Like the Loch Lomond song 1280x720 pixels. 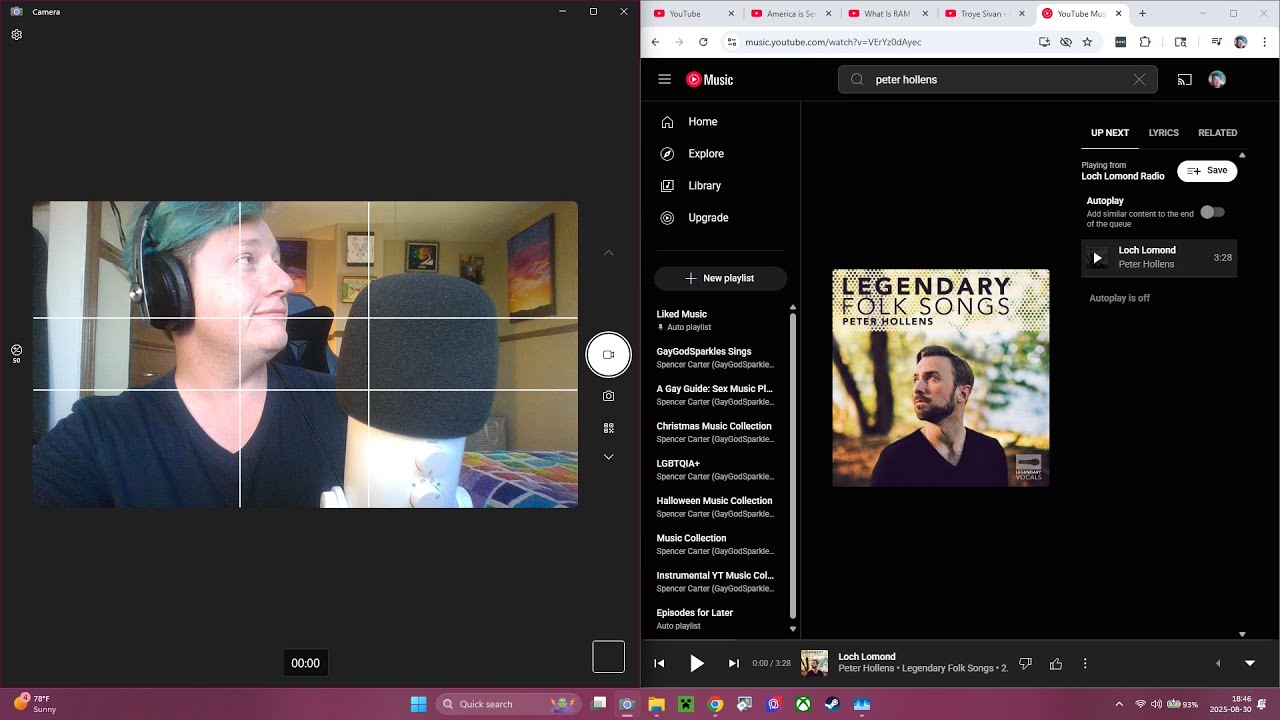point(1055,663)
